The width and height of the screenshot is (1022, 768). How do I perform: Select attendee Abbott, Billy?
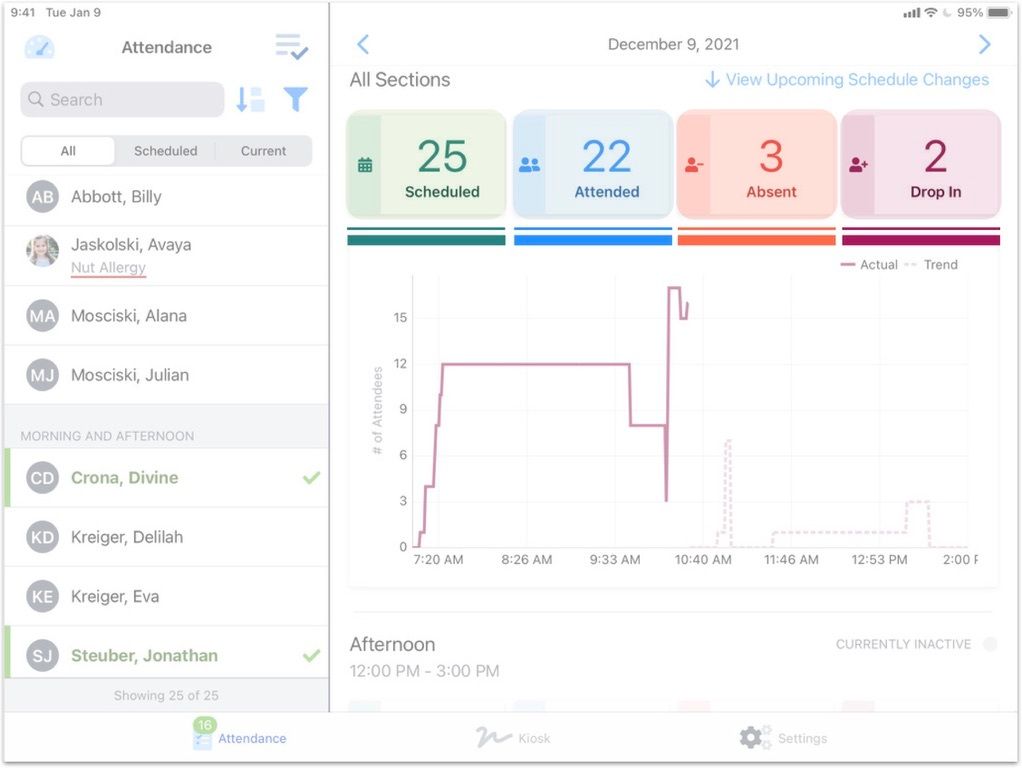click(166, 197)
